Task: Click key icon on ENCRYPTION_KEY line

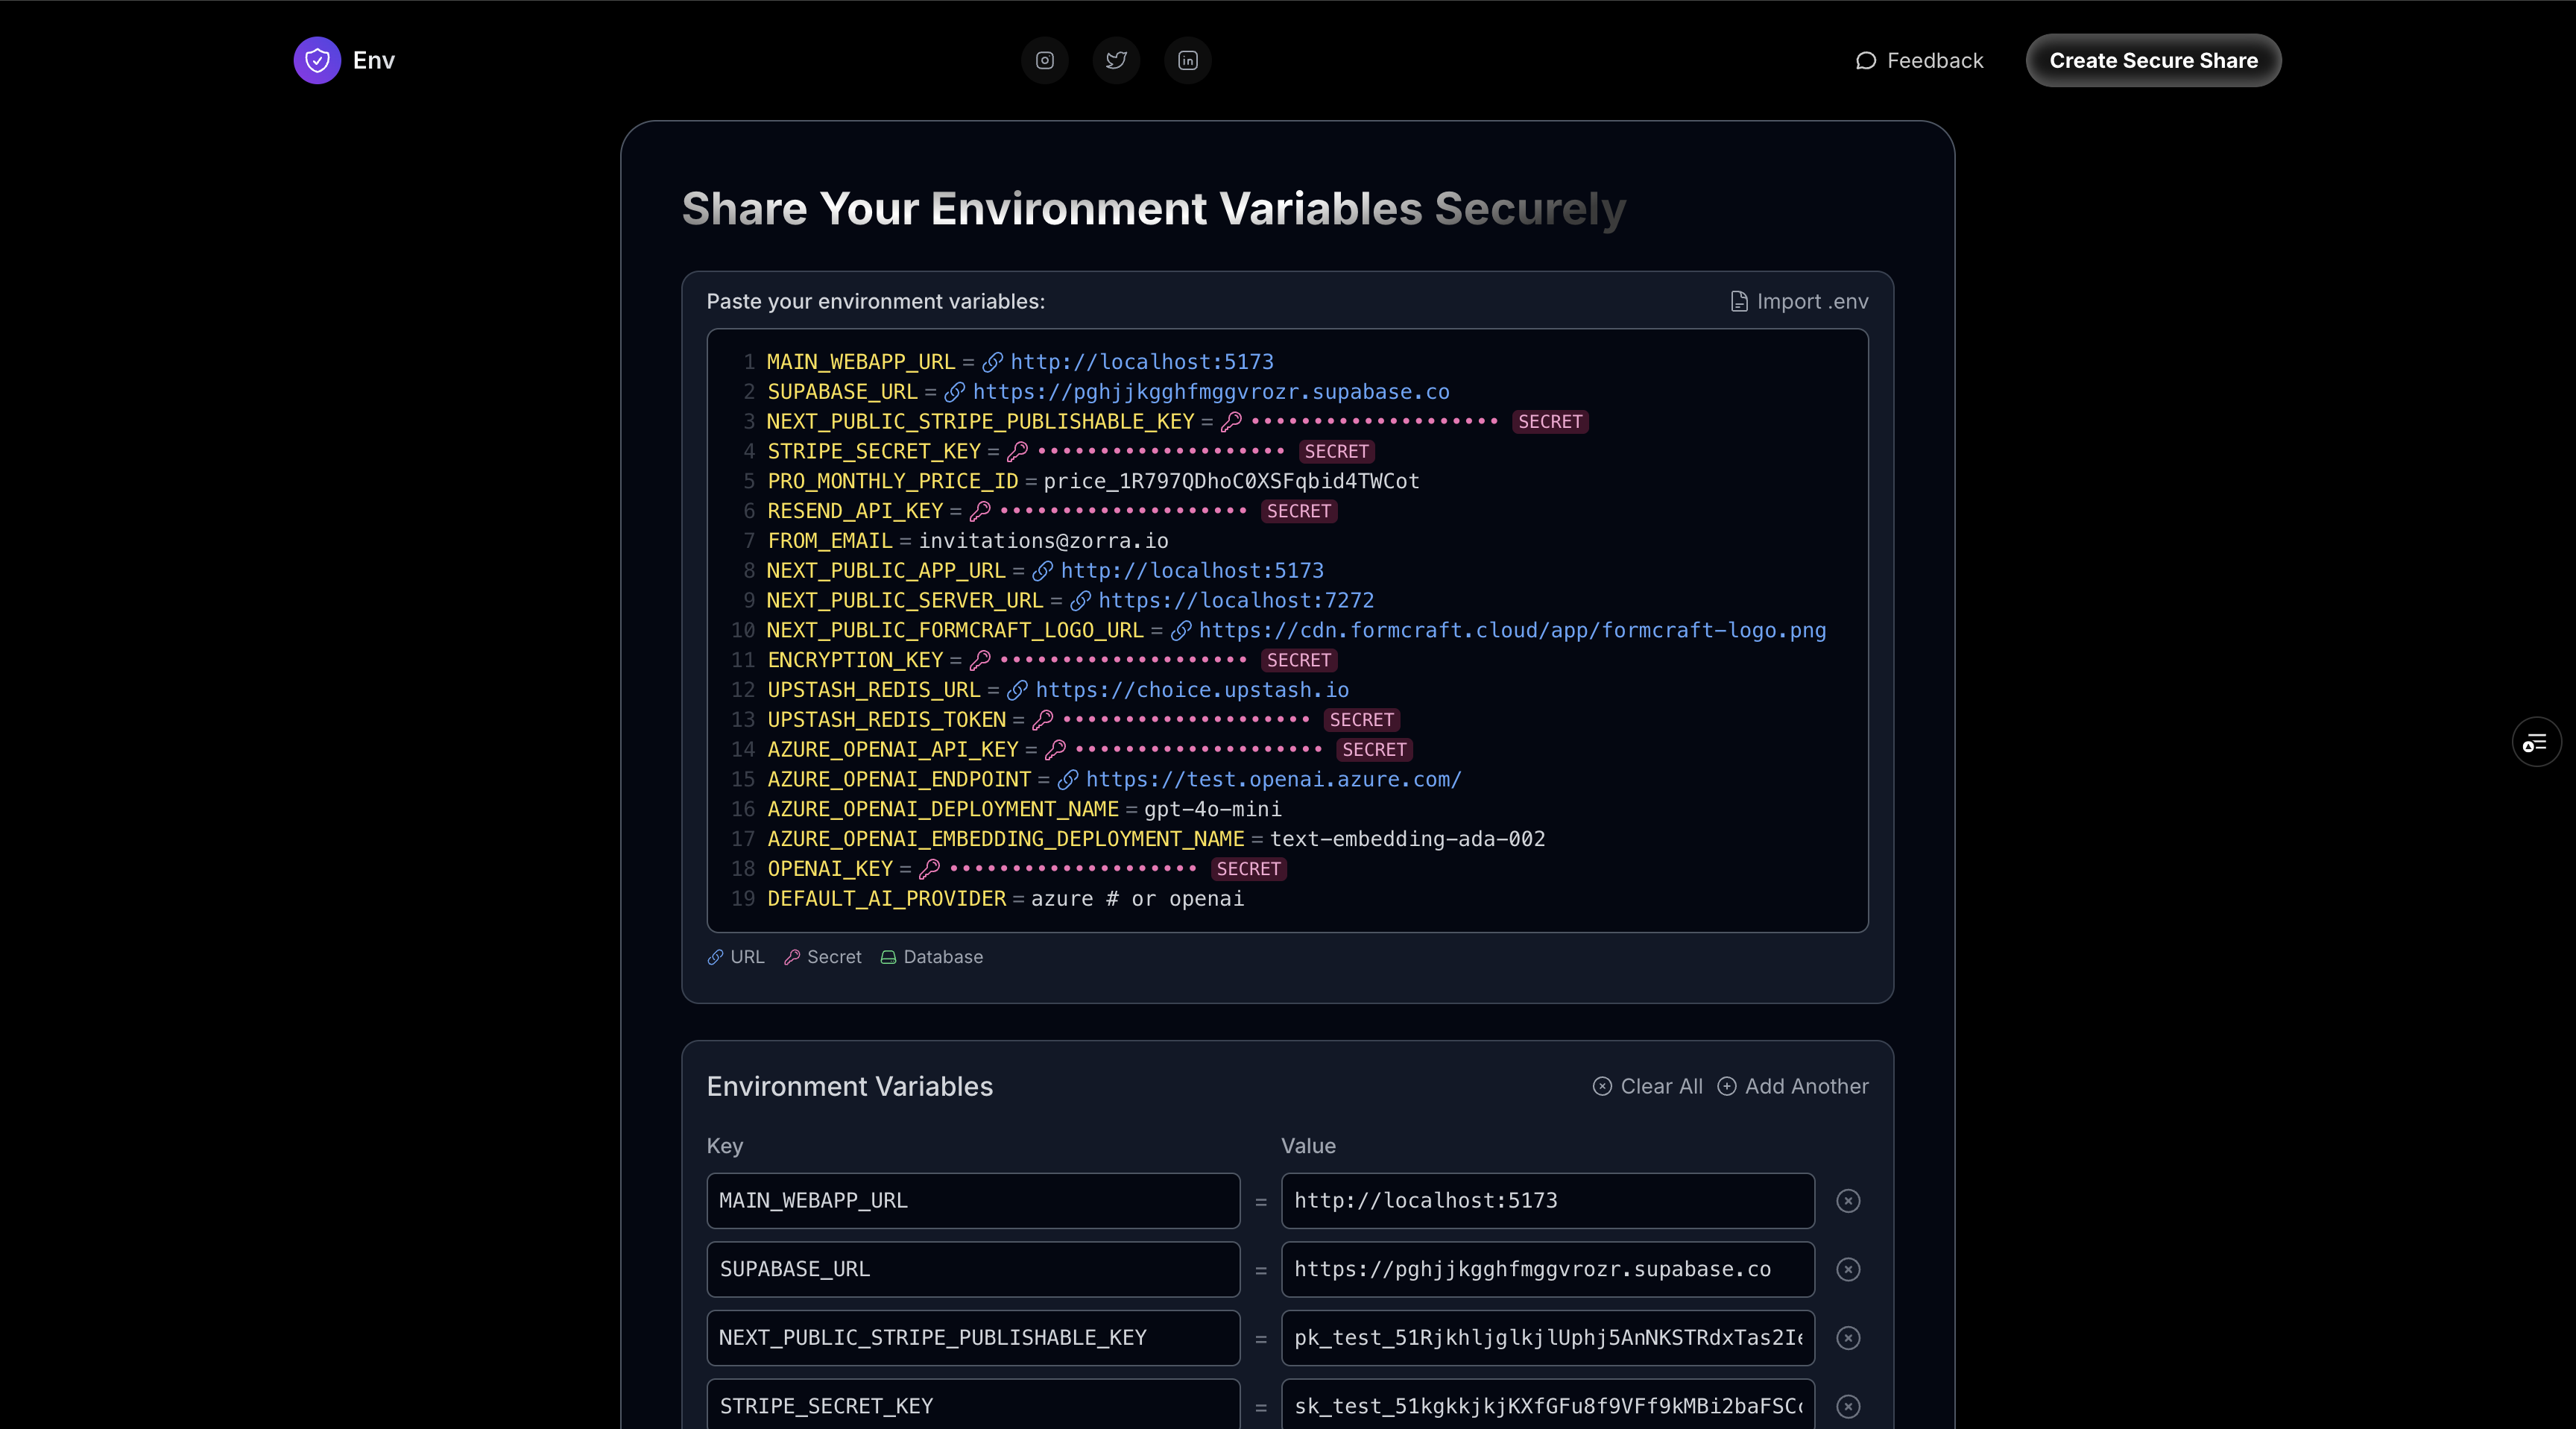Action: coord(980,660)
